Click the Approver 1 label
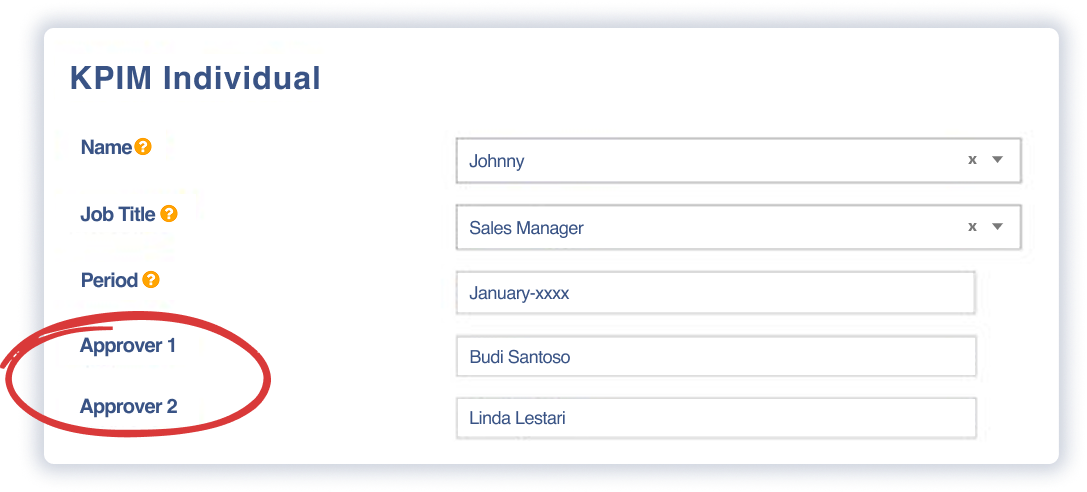The height and width of the screenshot is (492, 1087). [128, 346]
